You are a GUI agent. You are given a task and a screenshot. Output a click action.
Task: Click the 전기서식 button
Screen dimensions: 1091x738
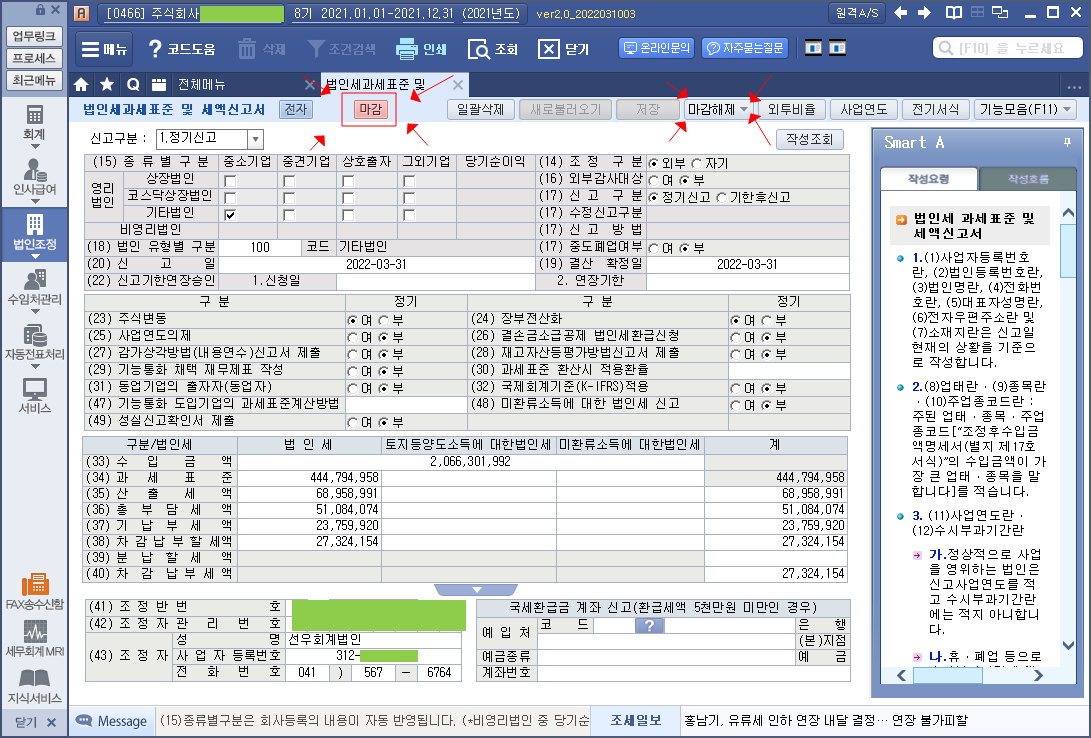[x=935, y=109]
